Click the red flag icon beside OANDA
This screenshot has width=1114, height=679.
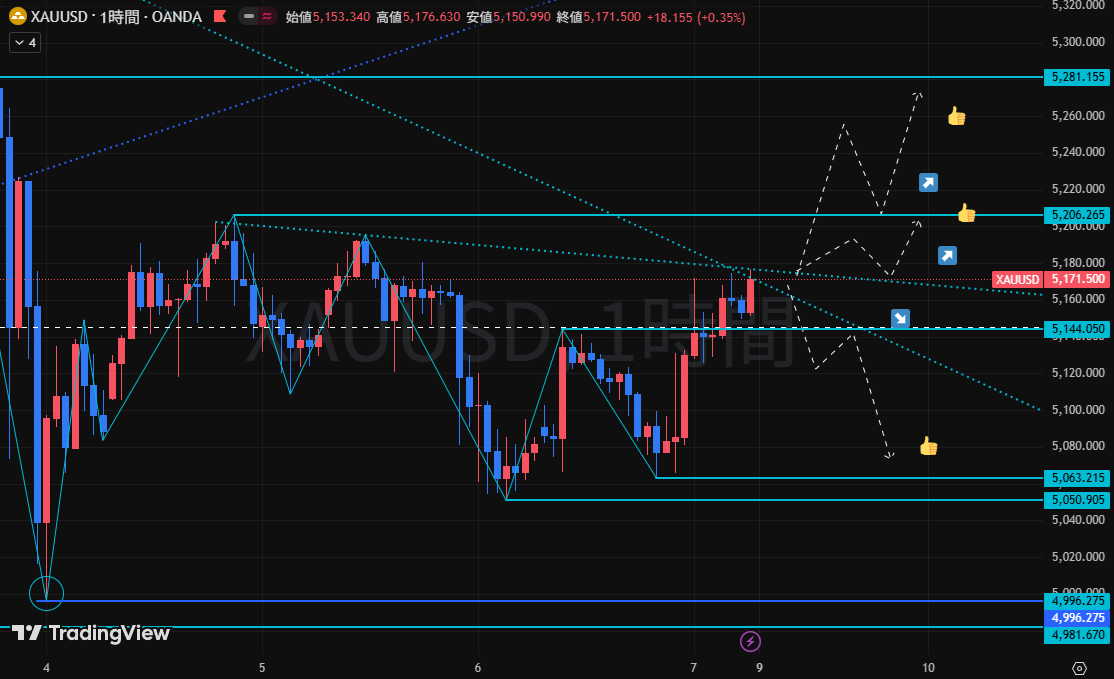[219, 17]
